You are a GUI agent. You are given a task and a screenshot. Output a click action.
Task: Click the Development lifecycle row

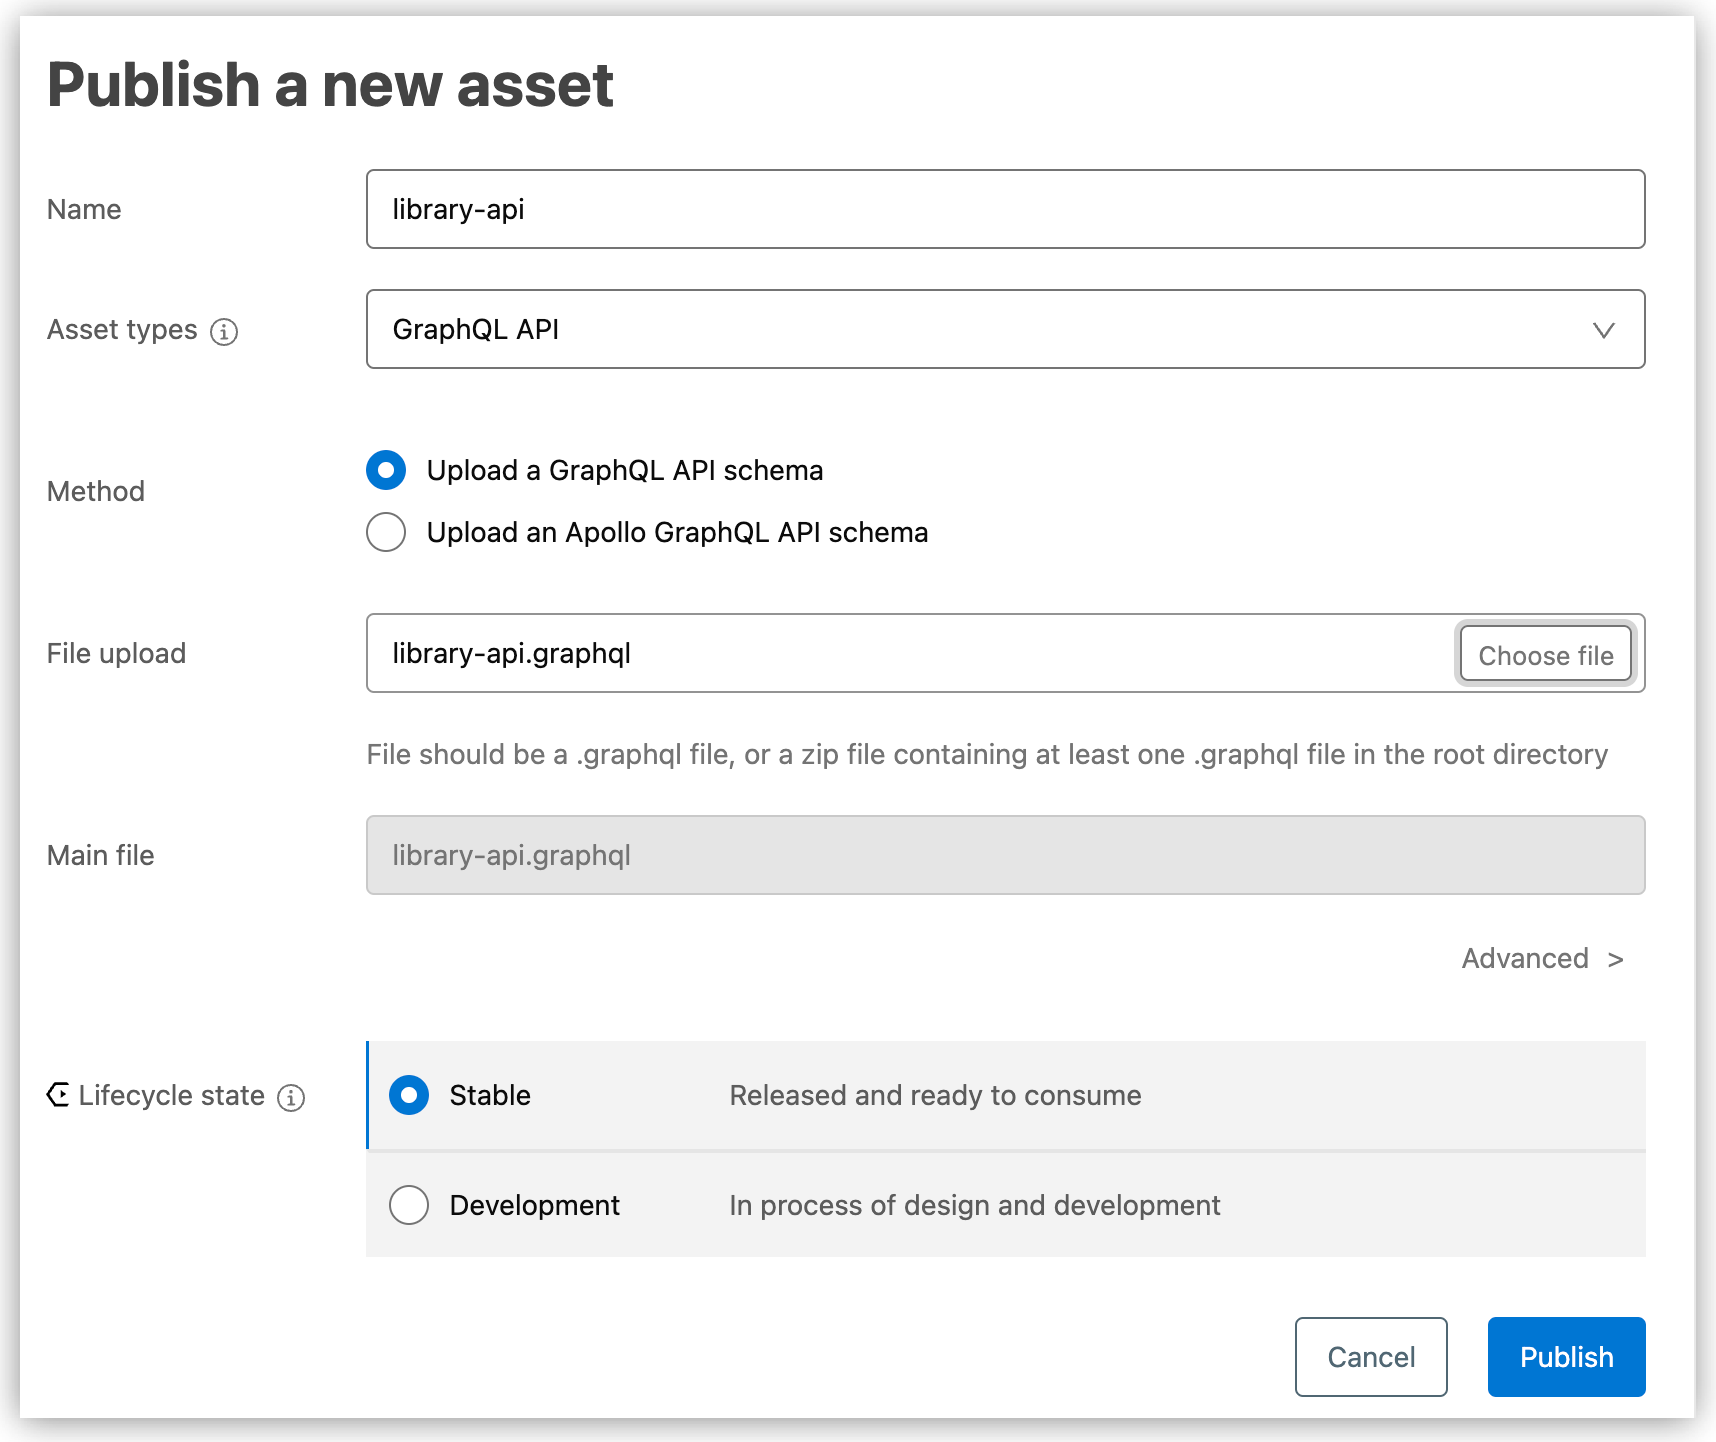[900, 1205]
